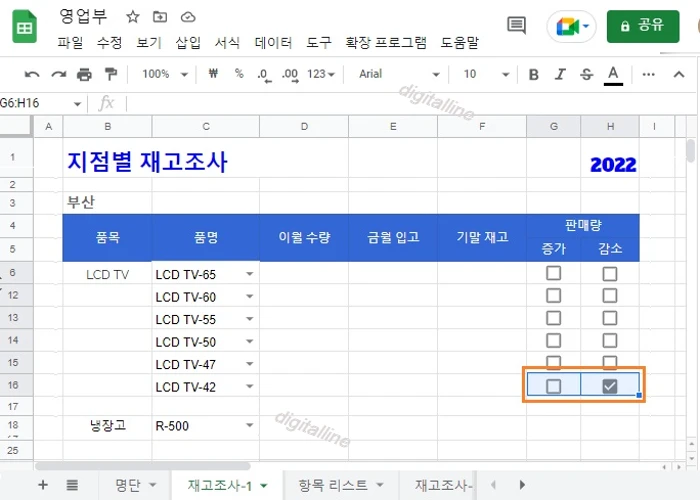Open the zoom 100% dropdown

164,74
